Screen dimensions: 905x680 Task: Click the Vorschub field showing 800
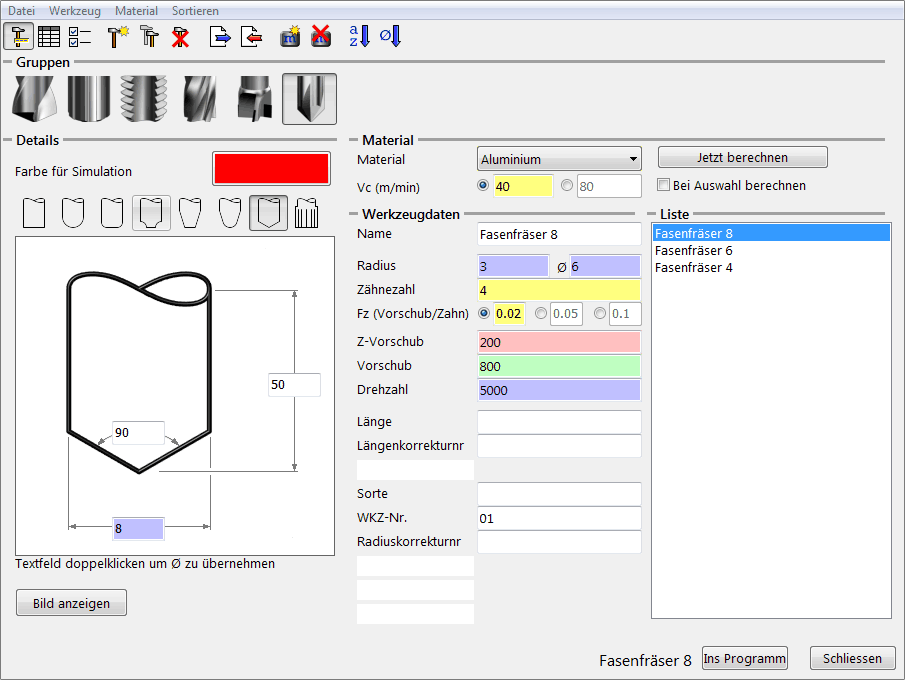pyautogui.click(x=559, y=366)
